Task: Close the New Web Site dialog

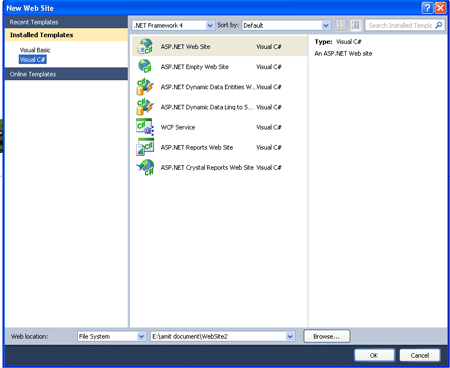Action: [440, 8]
